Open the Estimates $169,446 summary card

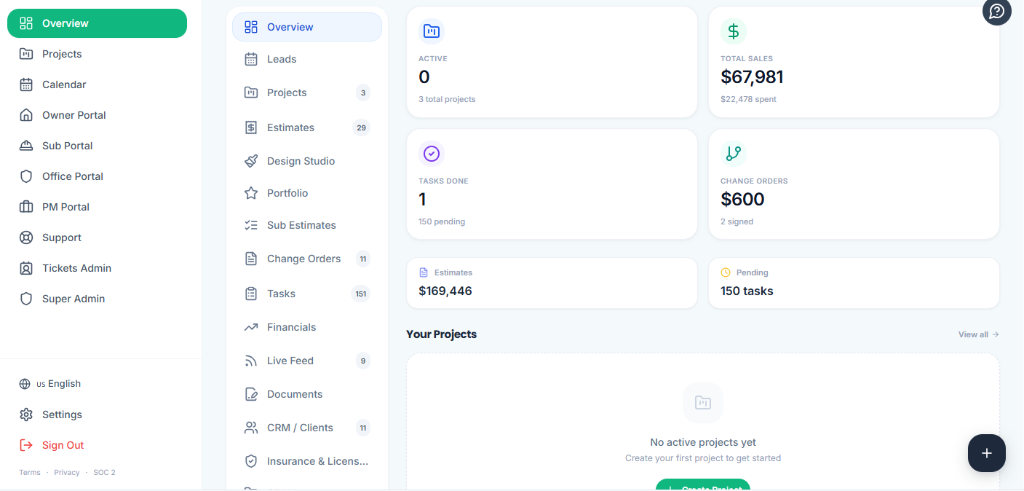pyautogui.click(x=552, y=283)
